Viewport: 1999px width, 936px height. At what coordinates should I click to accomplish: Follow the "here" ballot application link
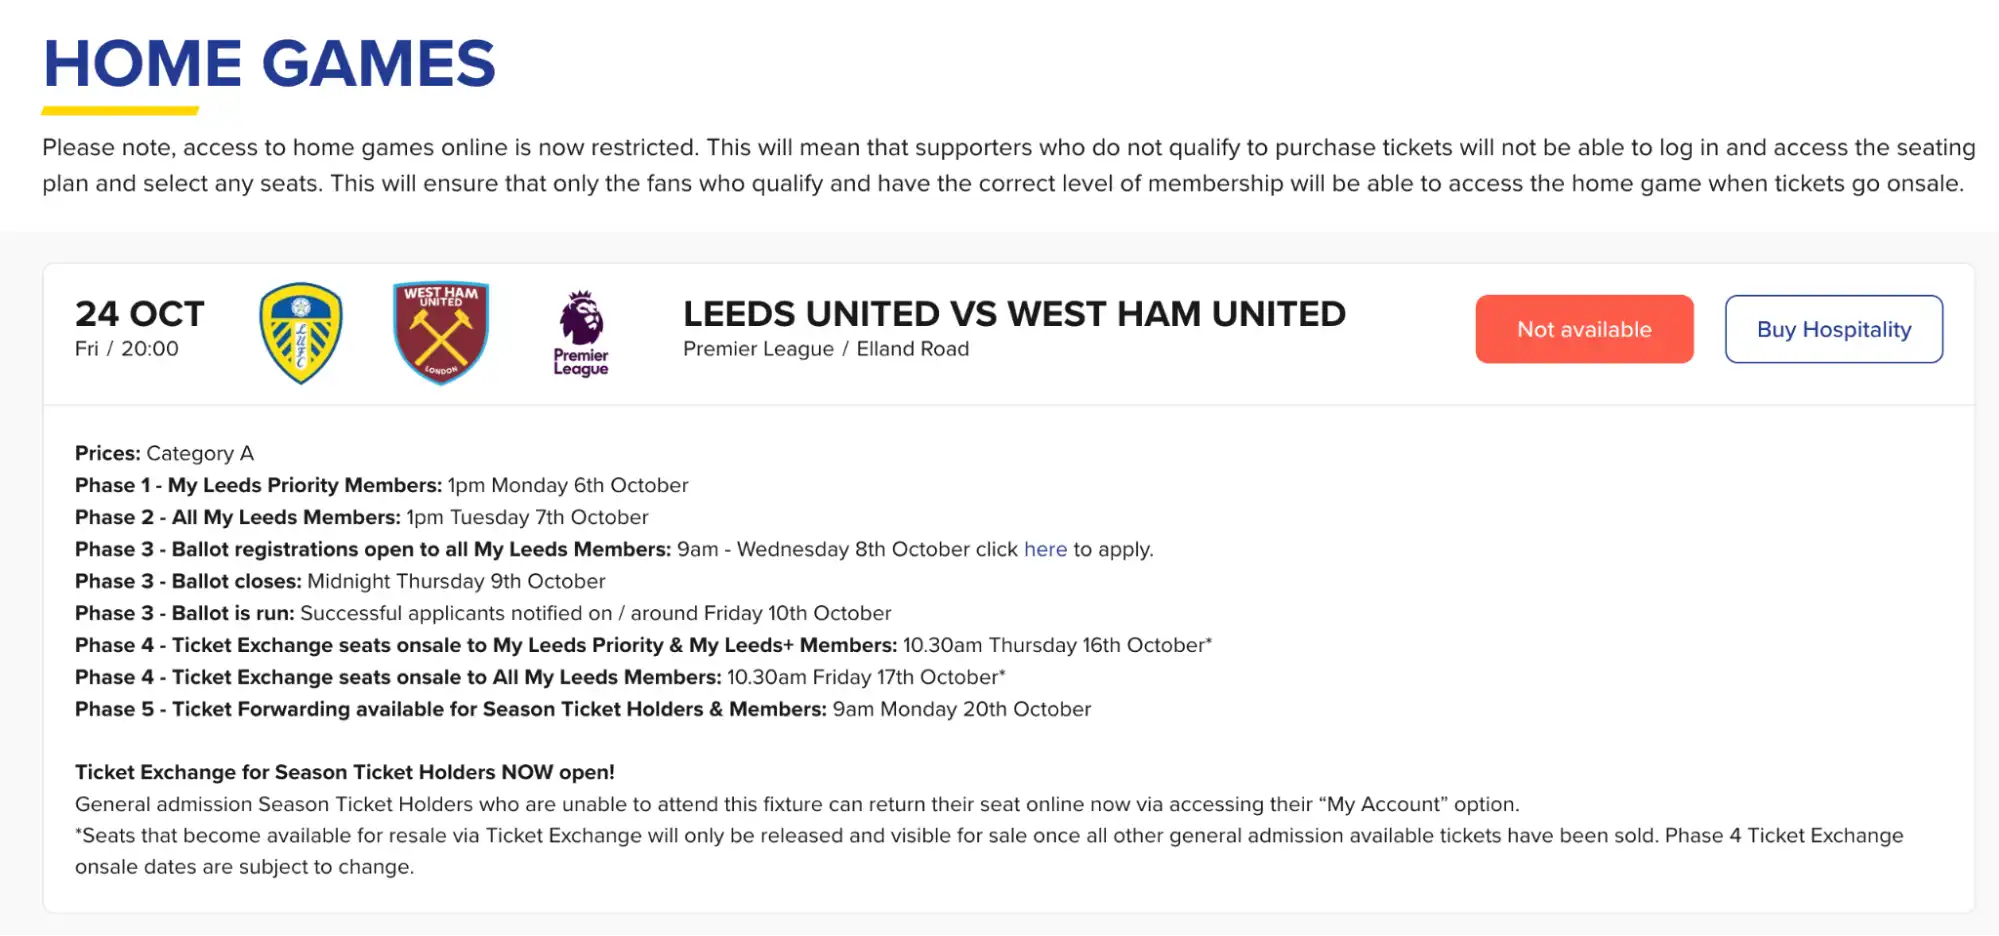[x=1045, y=549]
